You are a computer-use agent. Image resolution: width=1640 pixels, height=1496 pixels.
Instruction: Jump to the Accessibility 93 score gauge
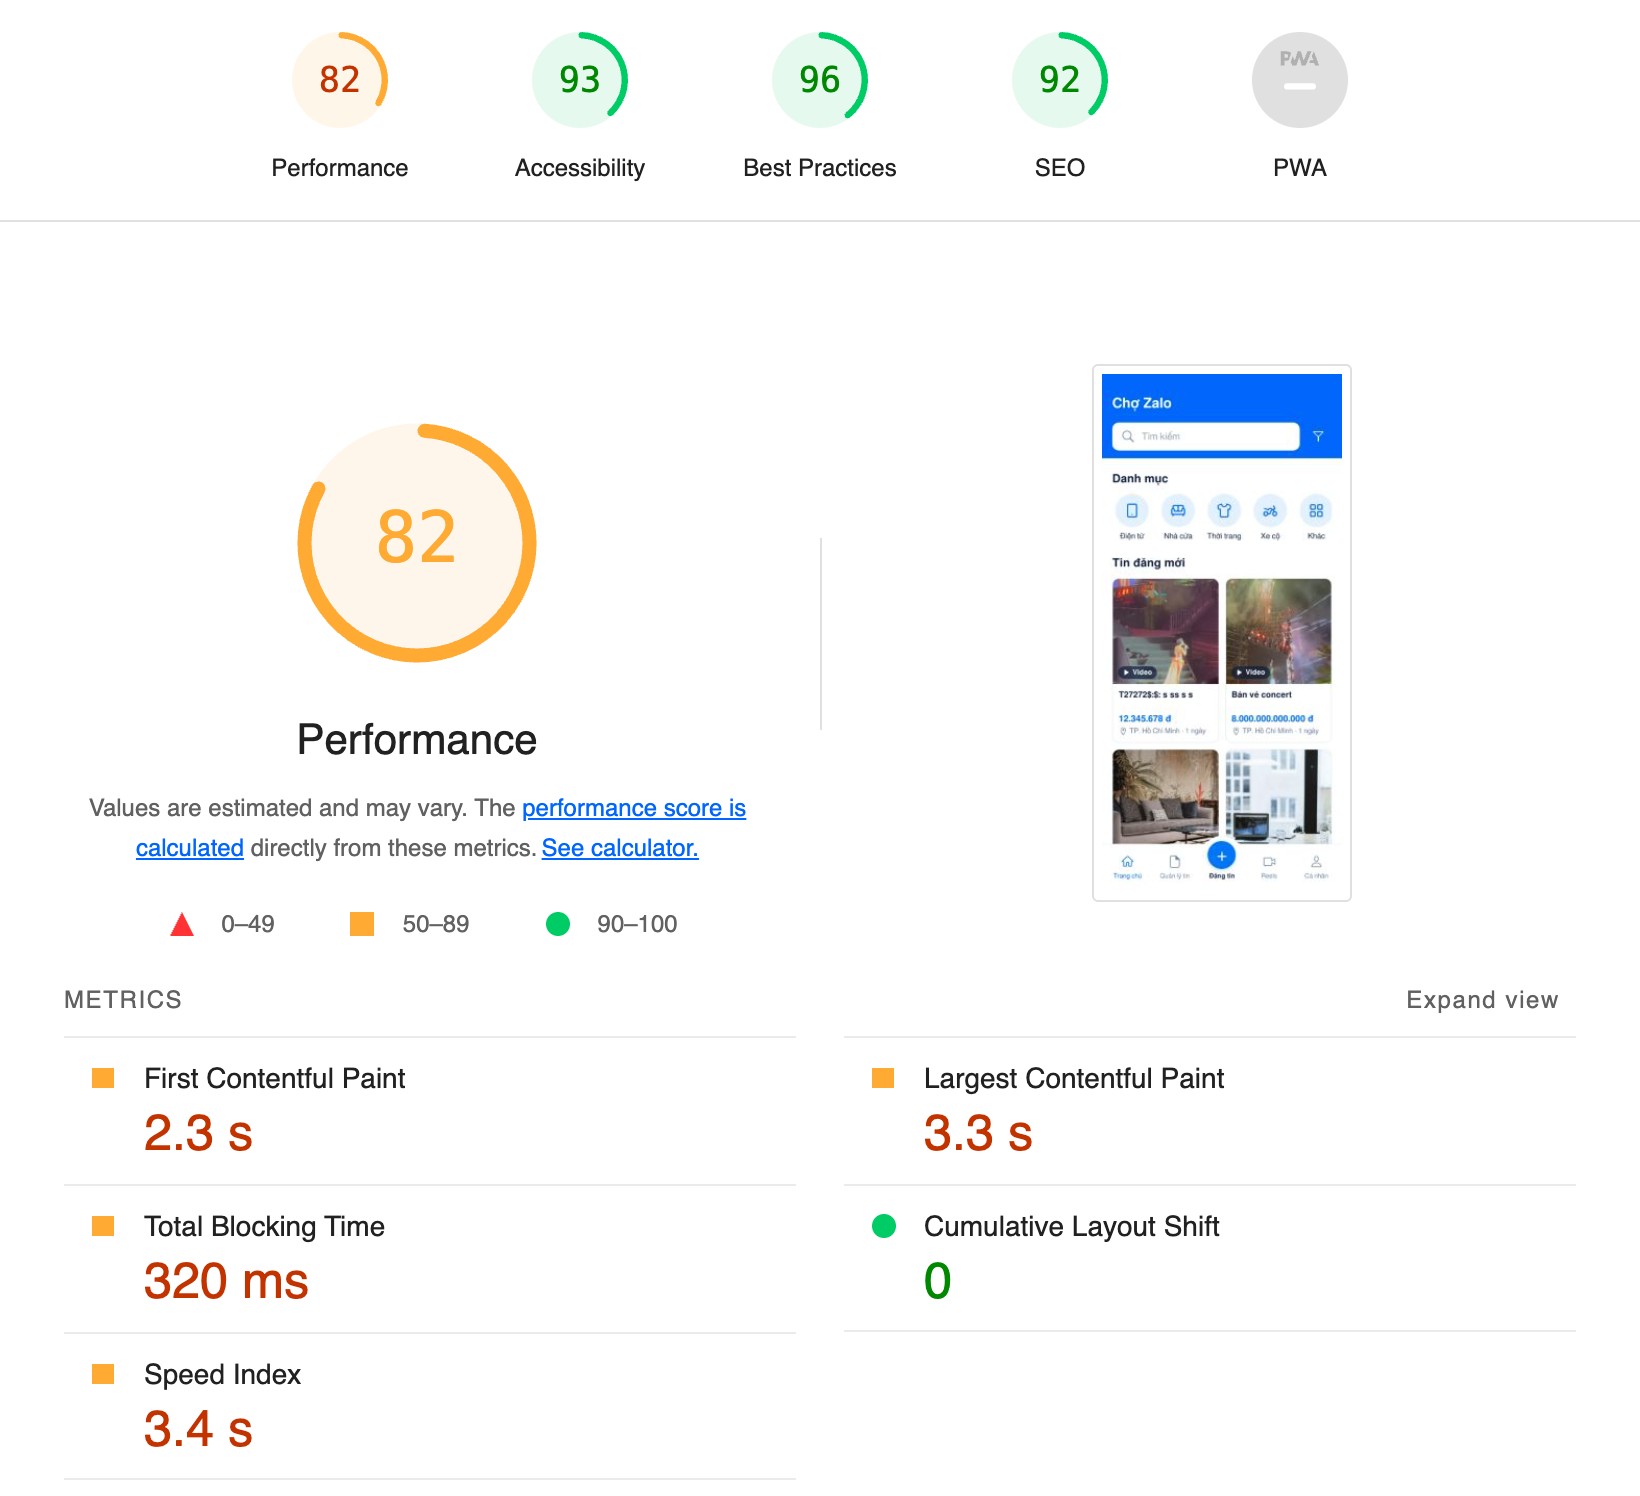[580, 80]
